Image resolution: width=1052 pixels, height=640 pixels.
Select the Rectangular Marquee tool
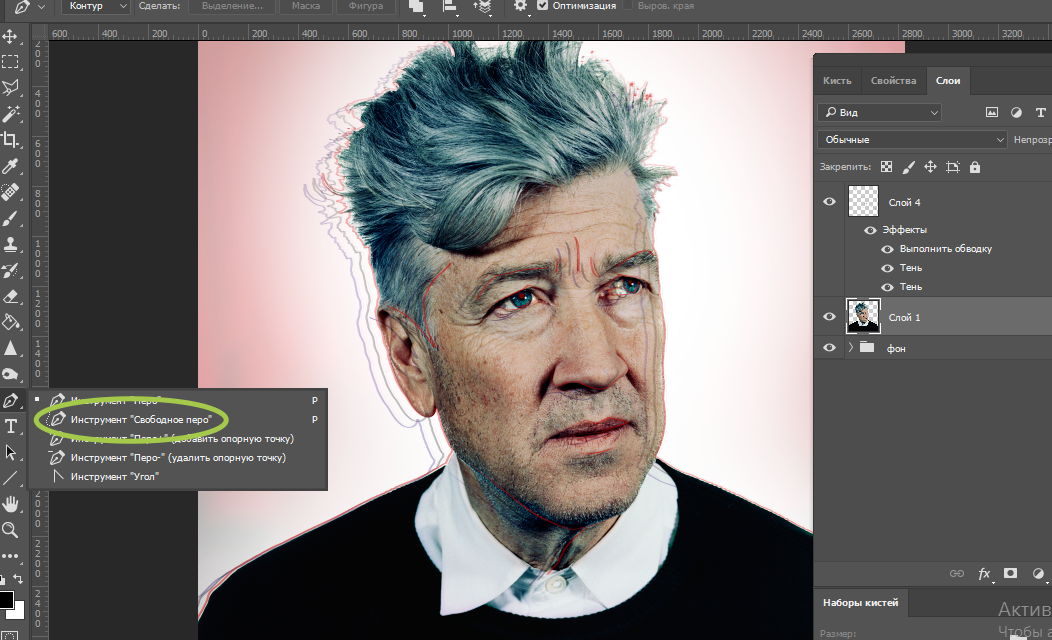tap(10, 62)
